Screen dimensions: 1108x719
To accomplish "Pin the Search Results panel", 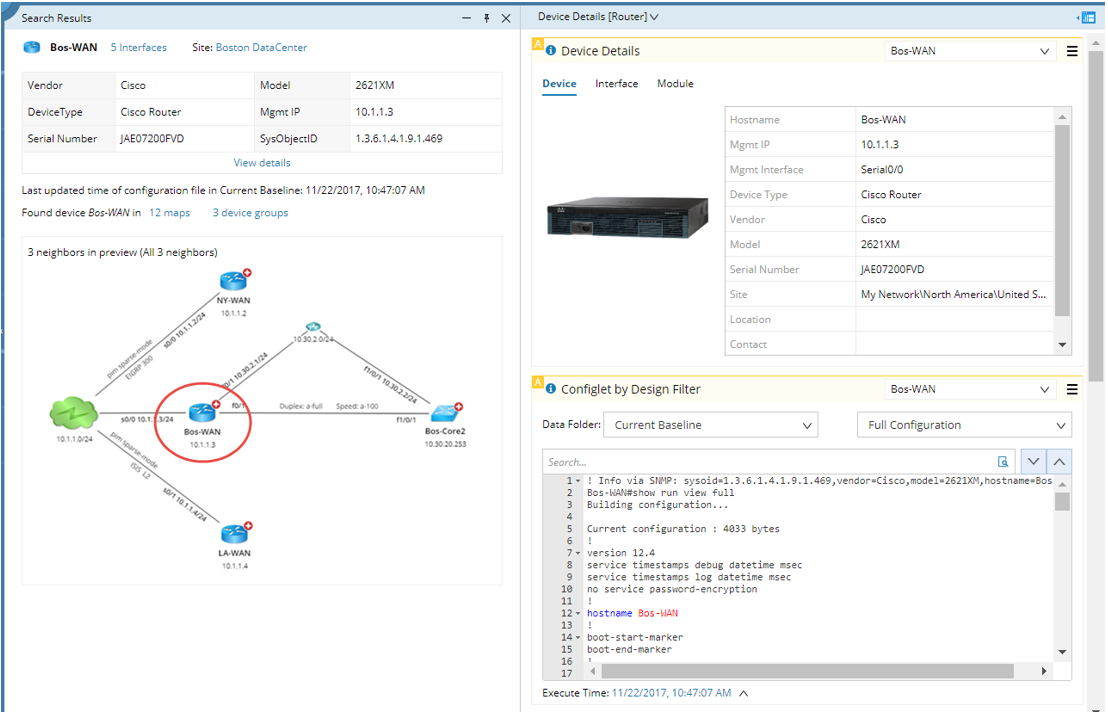I will pos(487,18).
